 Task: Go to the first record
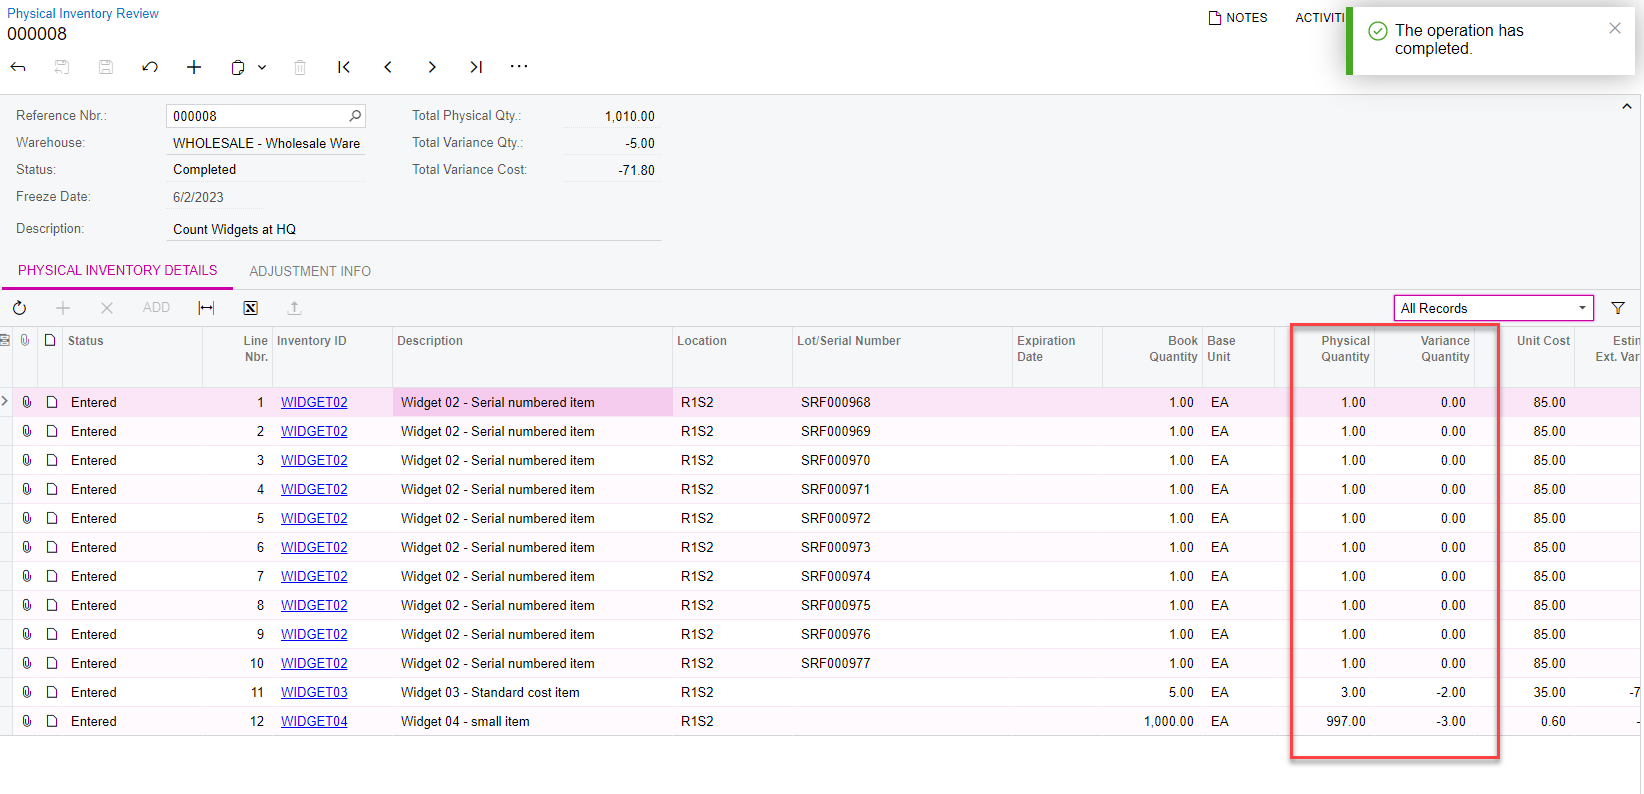point(344,67)
